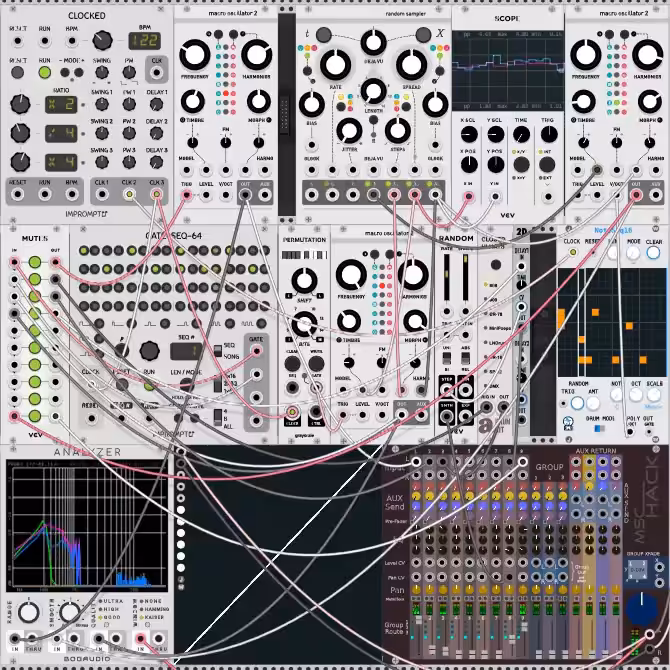This screenshot has width=670, height=670.
Task: Click the SPREAD knob on random sampler
Action: pos(411,65)
